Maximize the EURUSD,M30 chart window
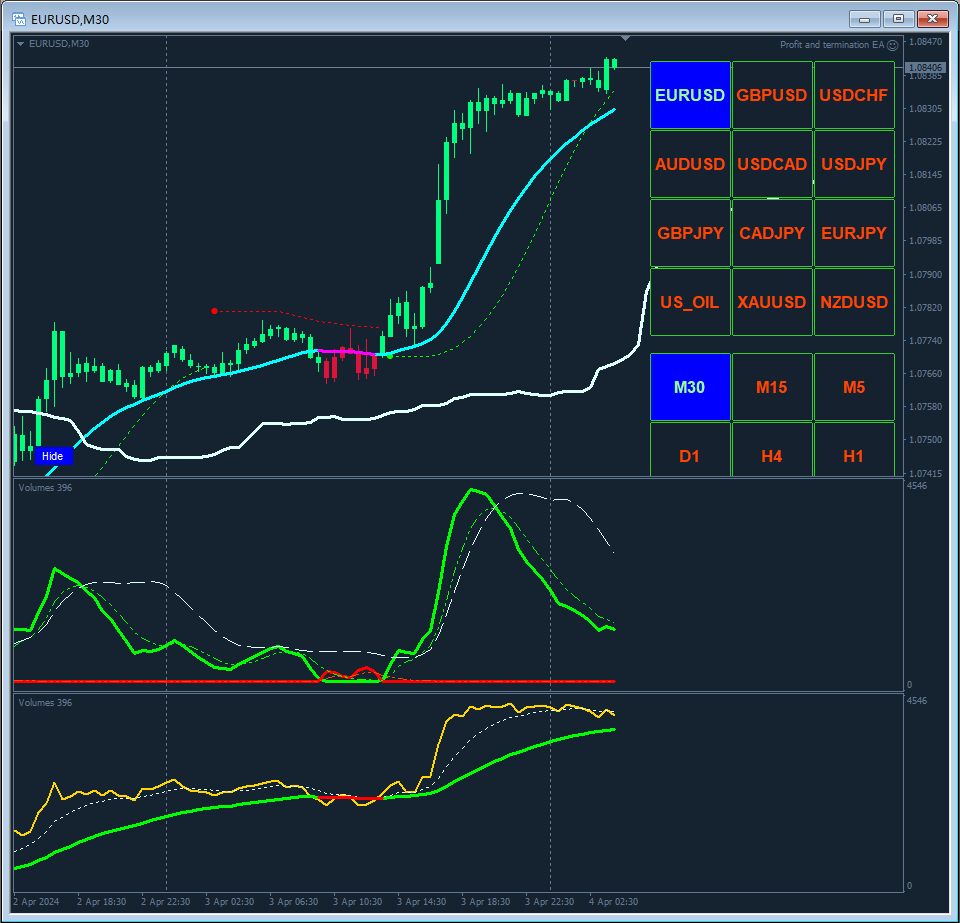 [898, 19]
